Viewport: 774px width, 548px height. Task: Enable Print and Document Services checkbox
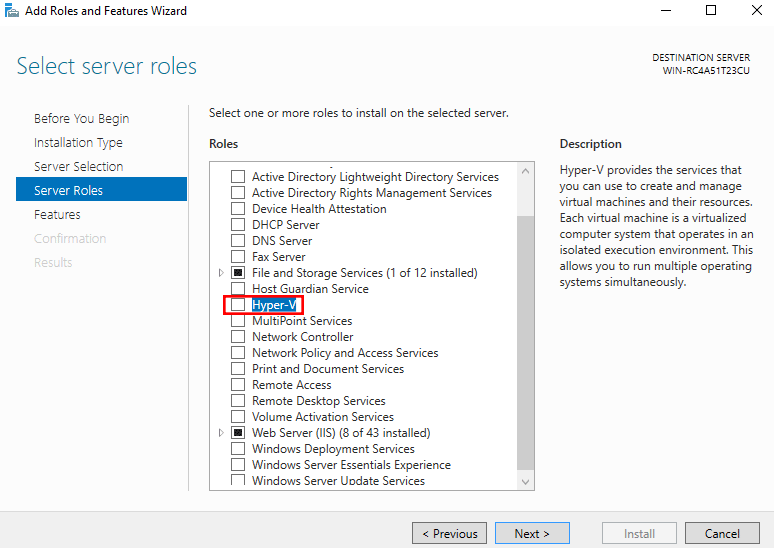click(x=238, y=369)
